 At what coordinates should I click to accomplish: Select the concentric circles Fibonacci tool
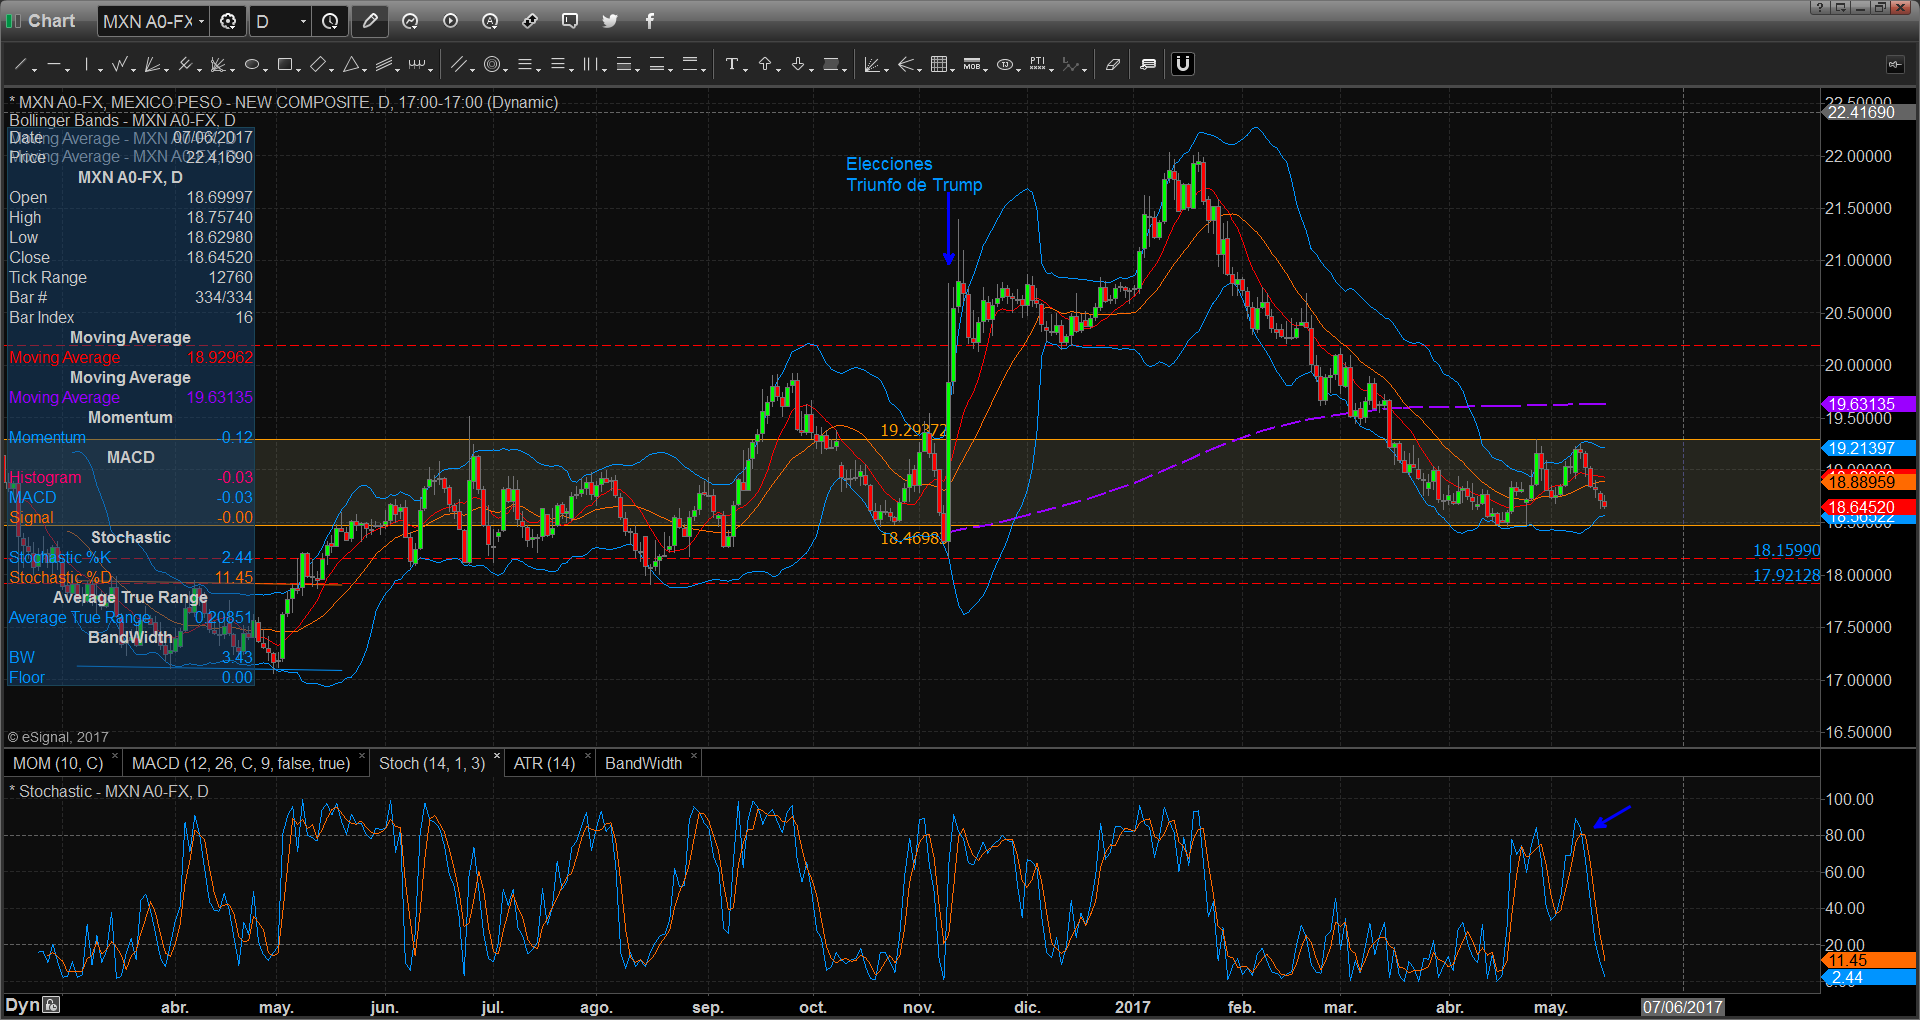click(491, 65)
